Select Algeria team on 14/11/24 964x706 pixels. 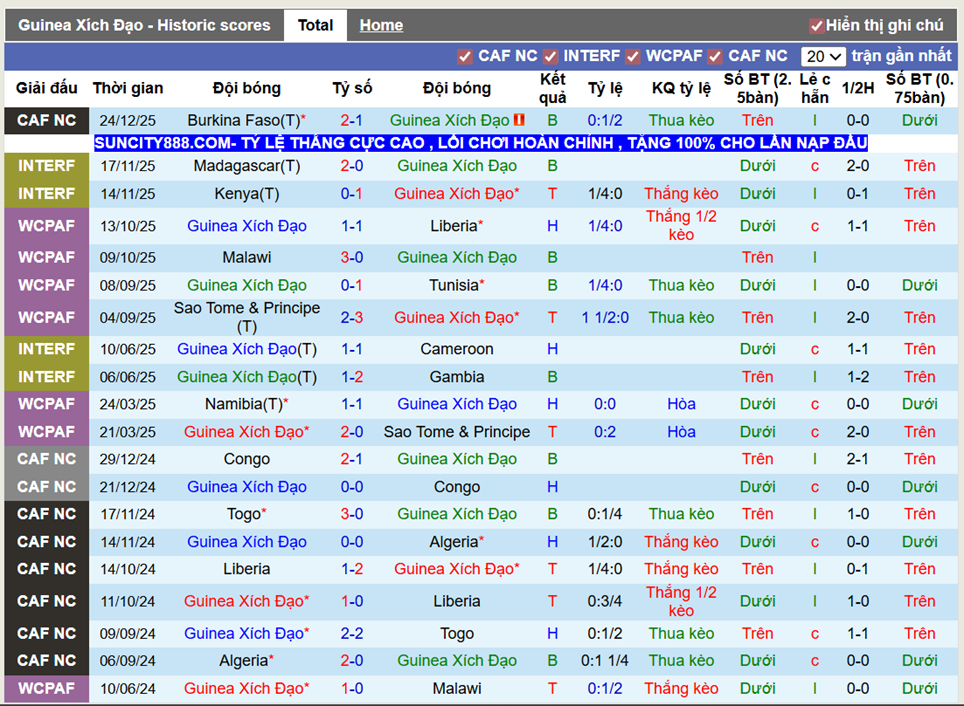tap(456, 542)
